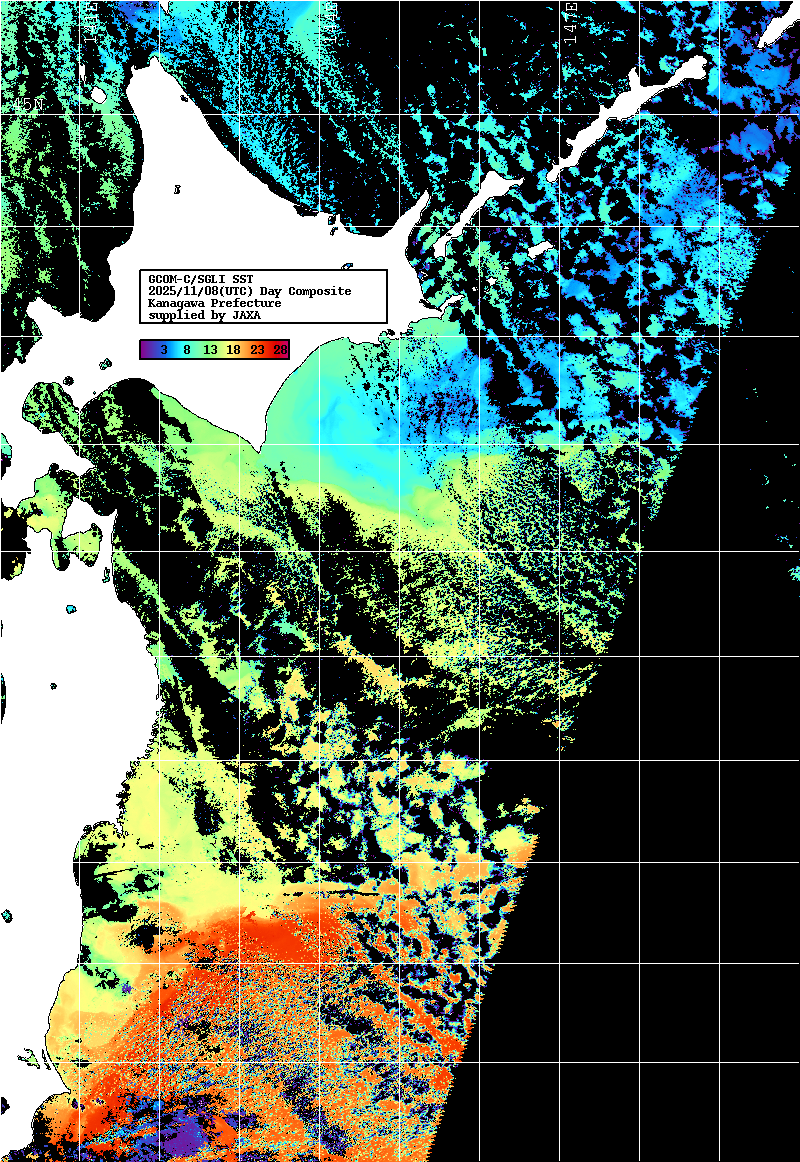
Task: Click the supplied by JAXA credit text
Action: pos(204,315)
